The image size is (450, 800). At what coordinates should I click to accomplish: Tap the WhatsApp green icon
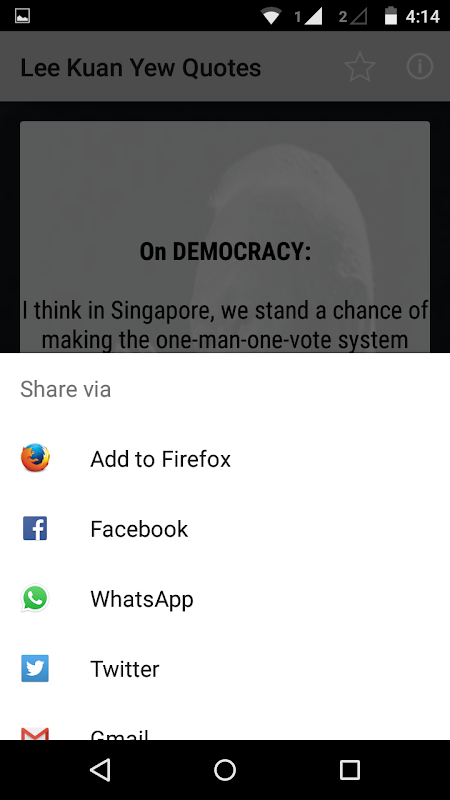(35, 598)
